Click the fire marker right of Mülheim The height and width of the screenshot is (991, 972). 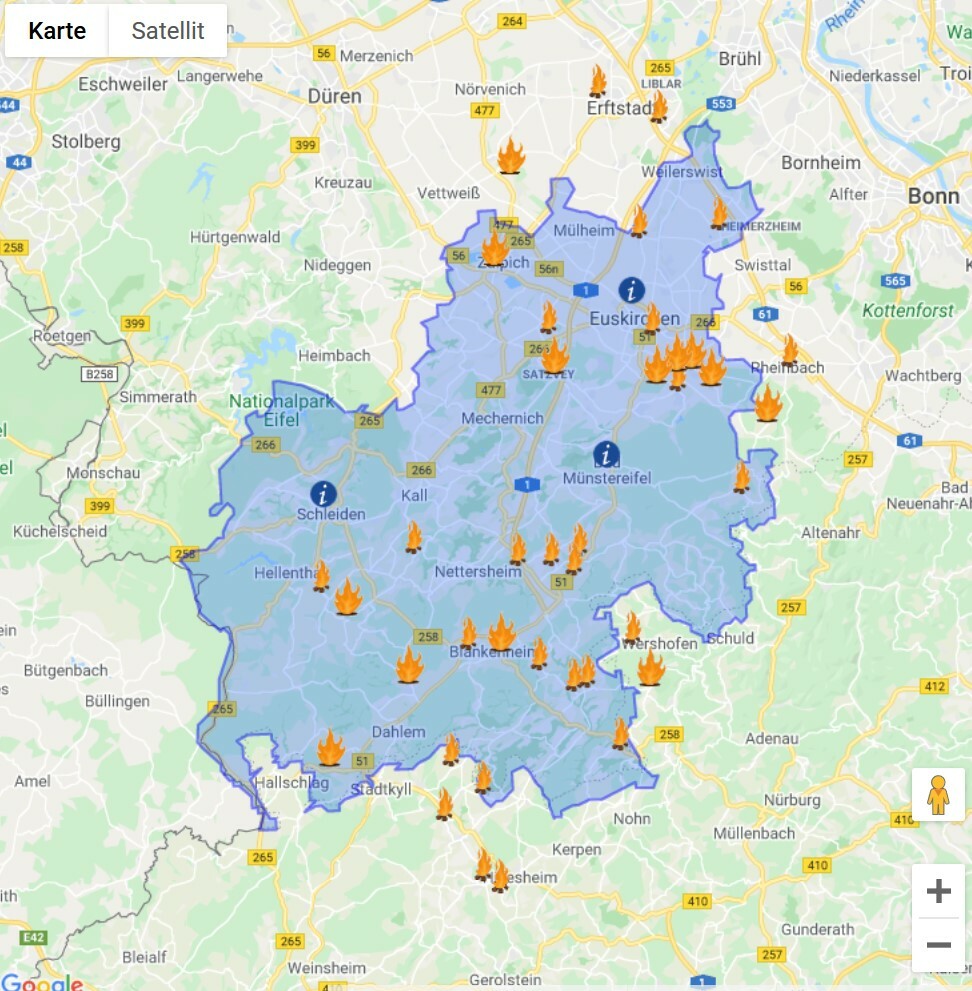[639, 221]
